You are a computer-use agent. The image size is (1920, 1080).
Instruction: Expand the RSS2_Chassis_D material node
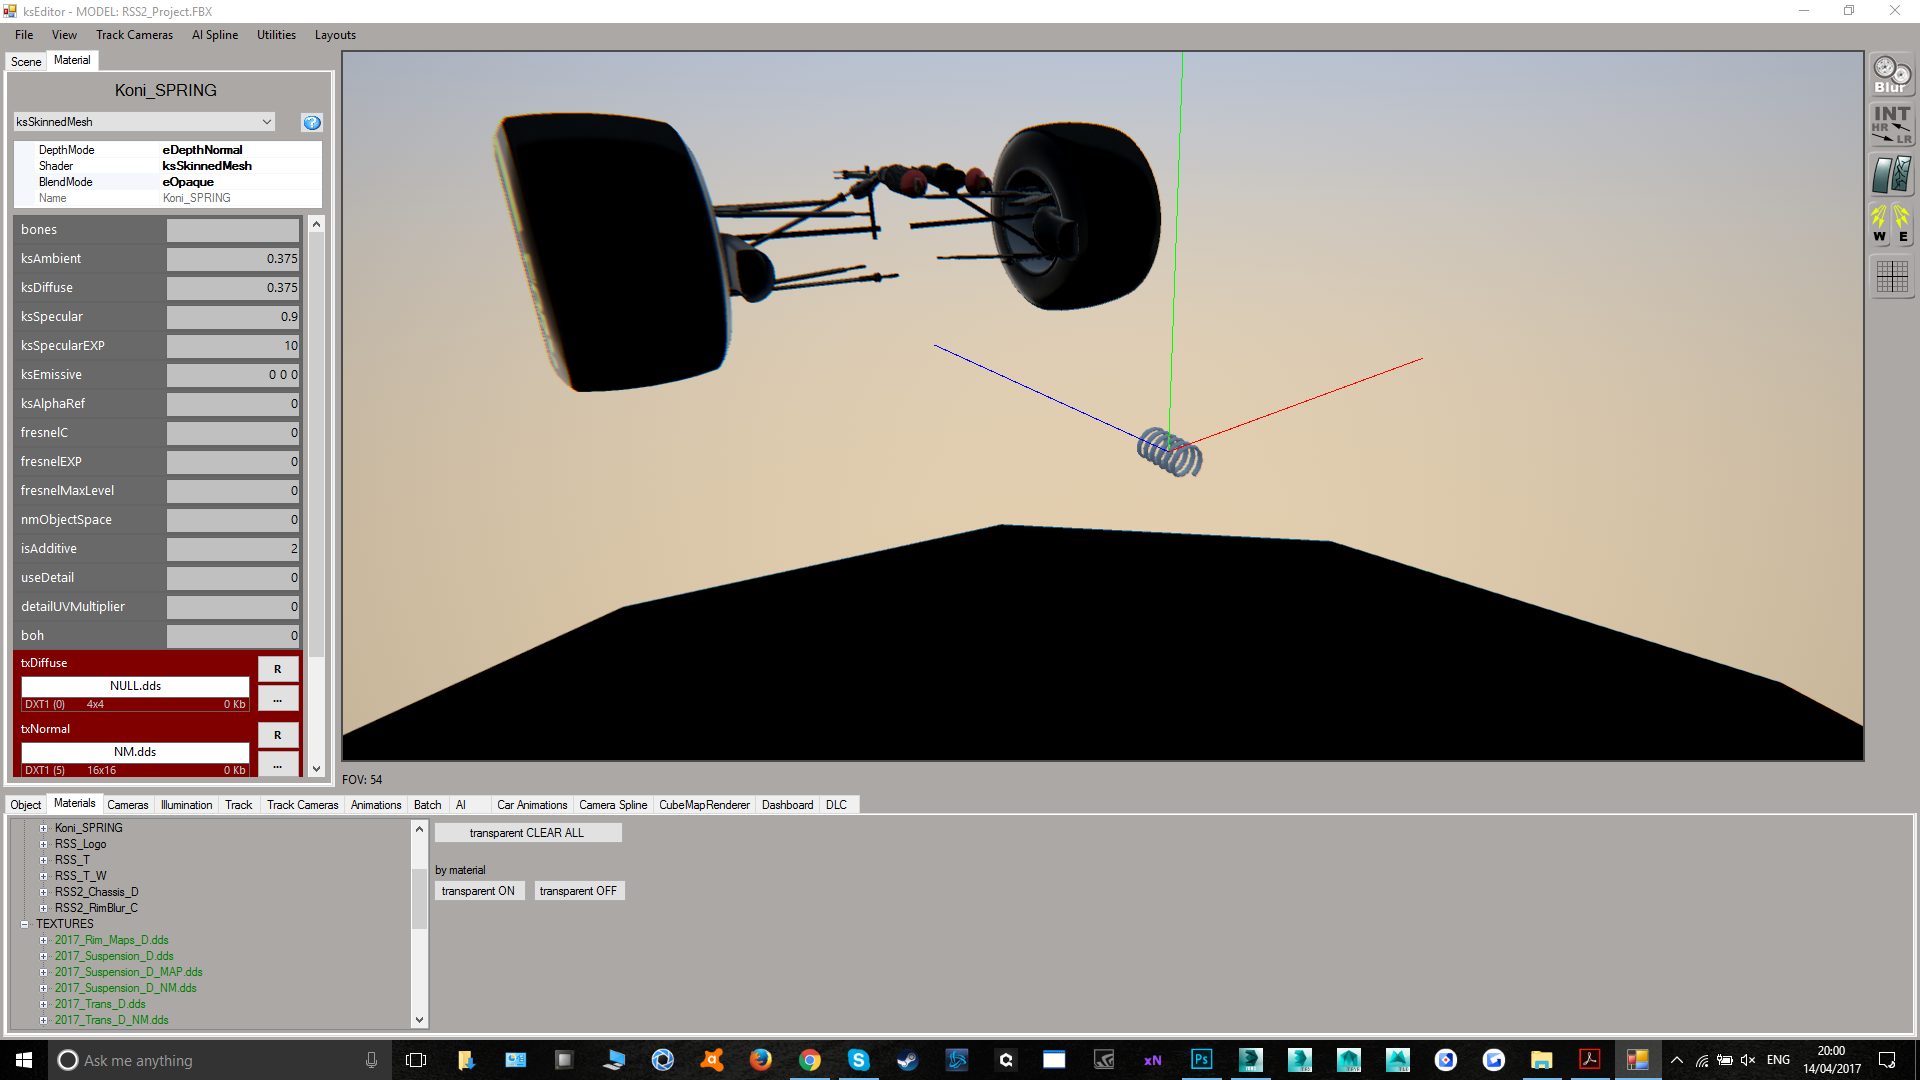click(43, 892)
